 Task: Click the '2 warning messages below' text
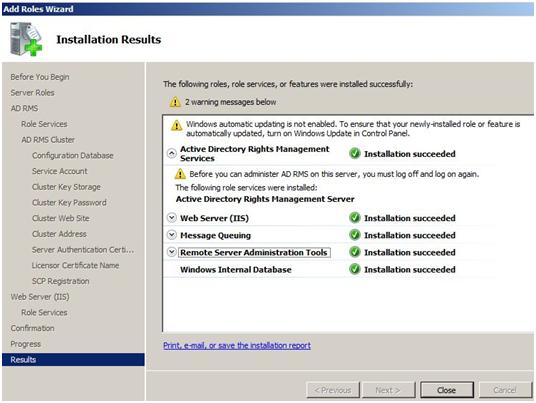[230, 102]
